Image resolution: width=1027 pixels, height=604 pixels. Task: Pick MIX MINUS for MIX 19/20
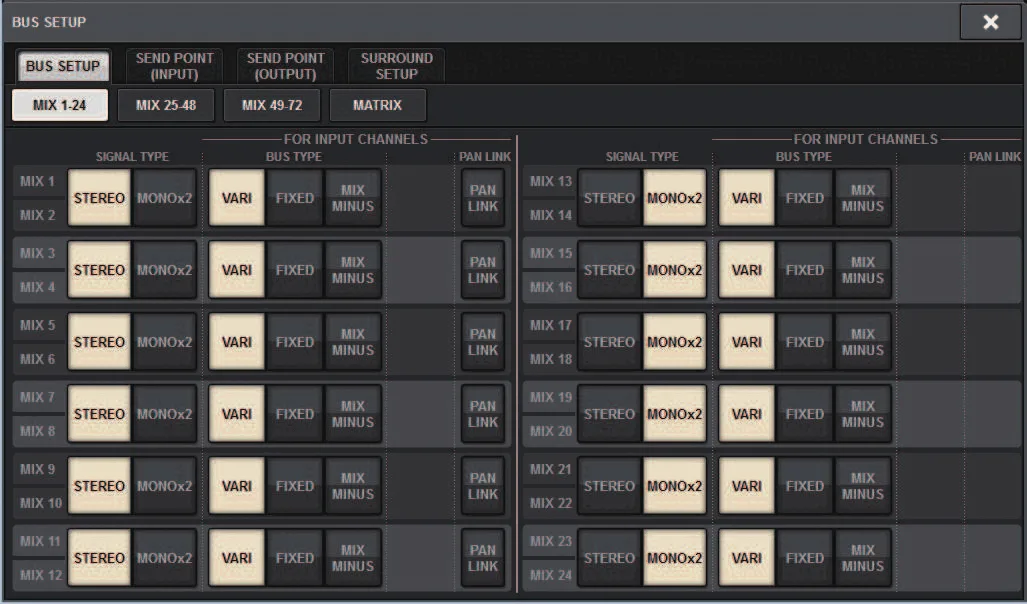(x=863, y=414)
